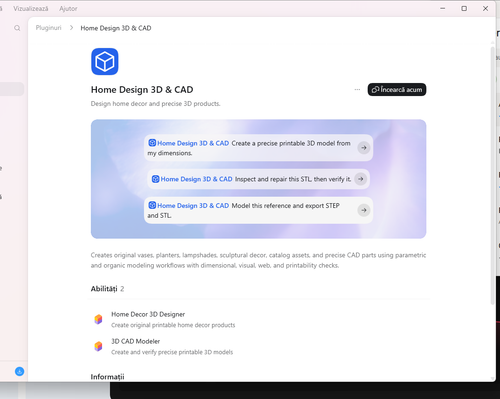Select the 'Model this reference and export STEP' prompt
The width and height of the screenshot is (500, 399).
pos(258,210)
